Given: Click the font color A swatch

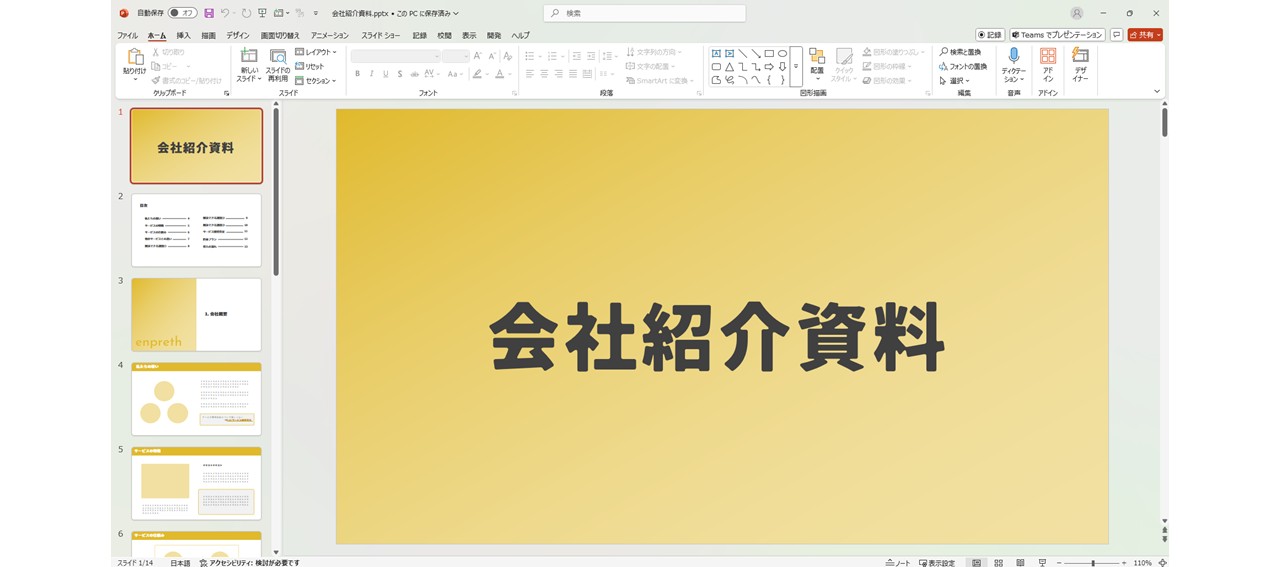Looking at the screenshot, I should tap(501, 74).
